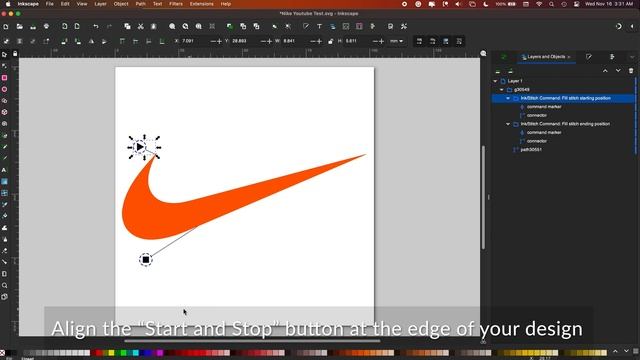Move selected object down in layers

[x=618, y=71]
